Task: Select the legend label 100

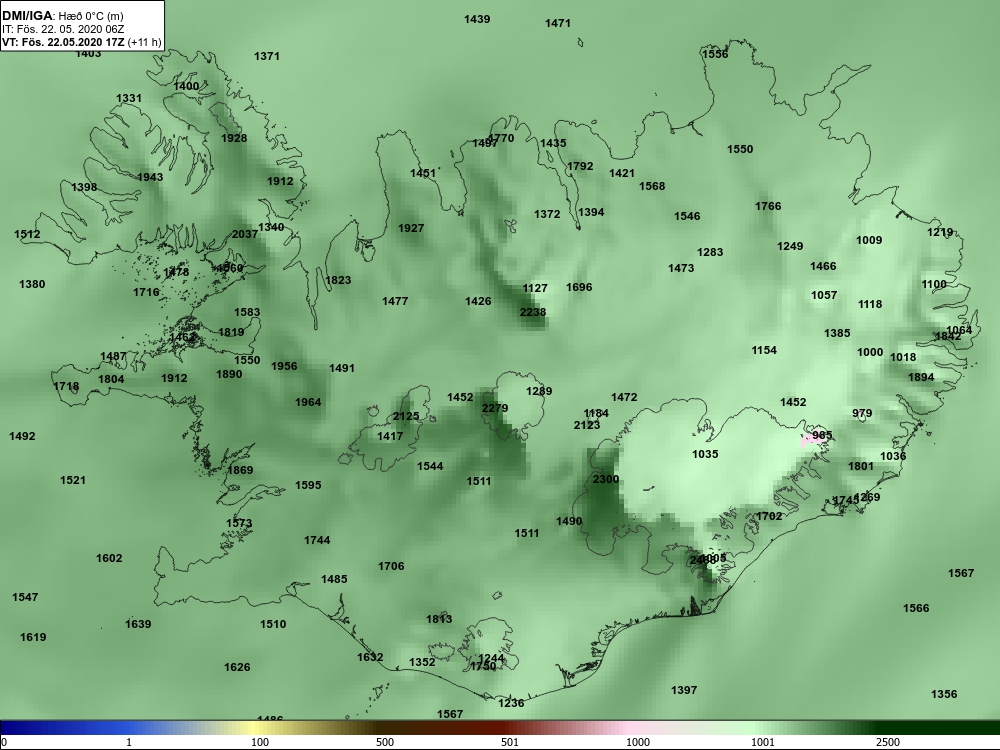Action: (x=260, y=742)
